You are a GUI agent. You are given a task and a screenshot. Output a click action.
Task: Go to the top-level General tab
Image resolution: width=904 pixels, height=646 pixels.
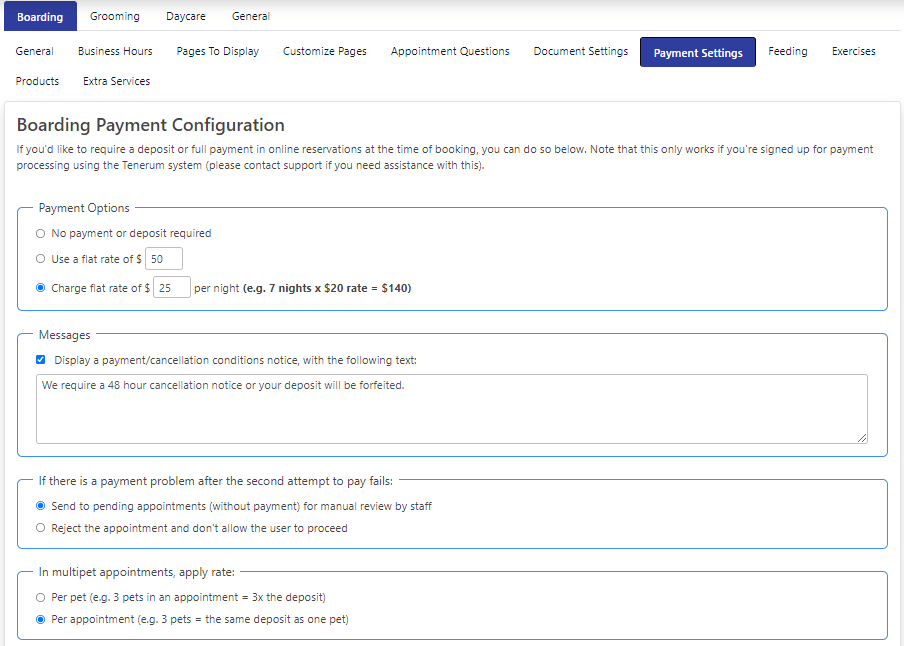coord(251,16)
